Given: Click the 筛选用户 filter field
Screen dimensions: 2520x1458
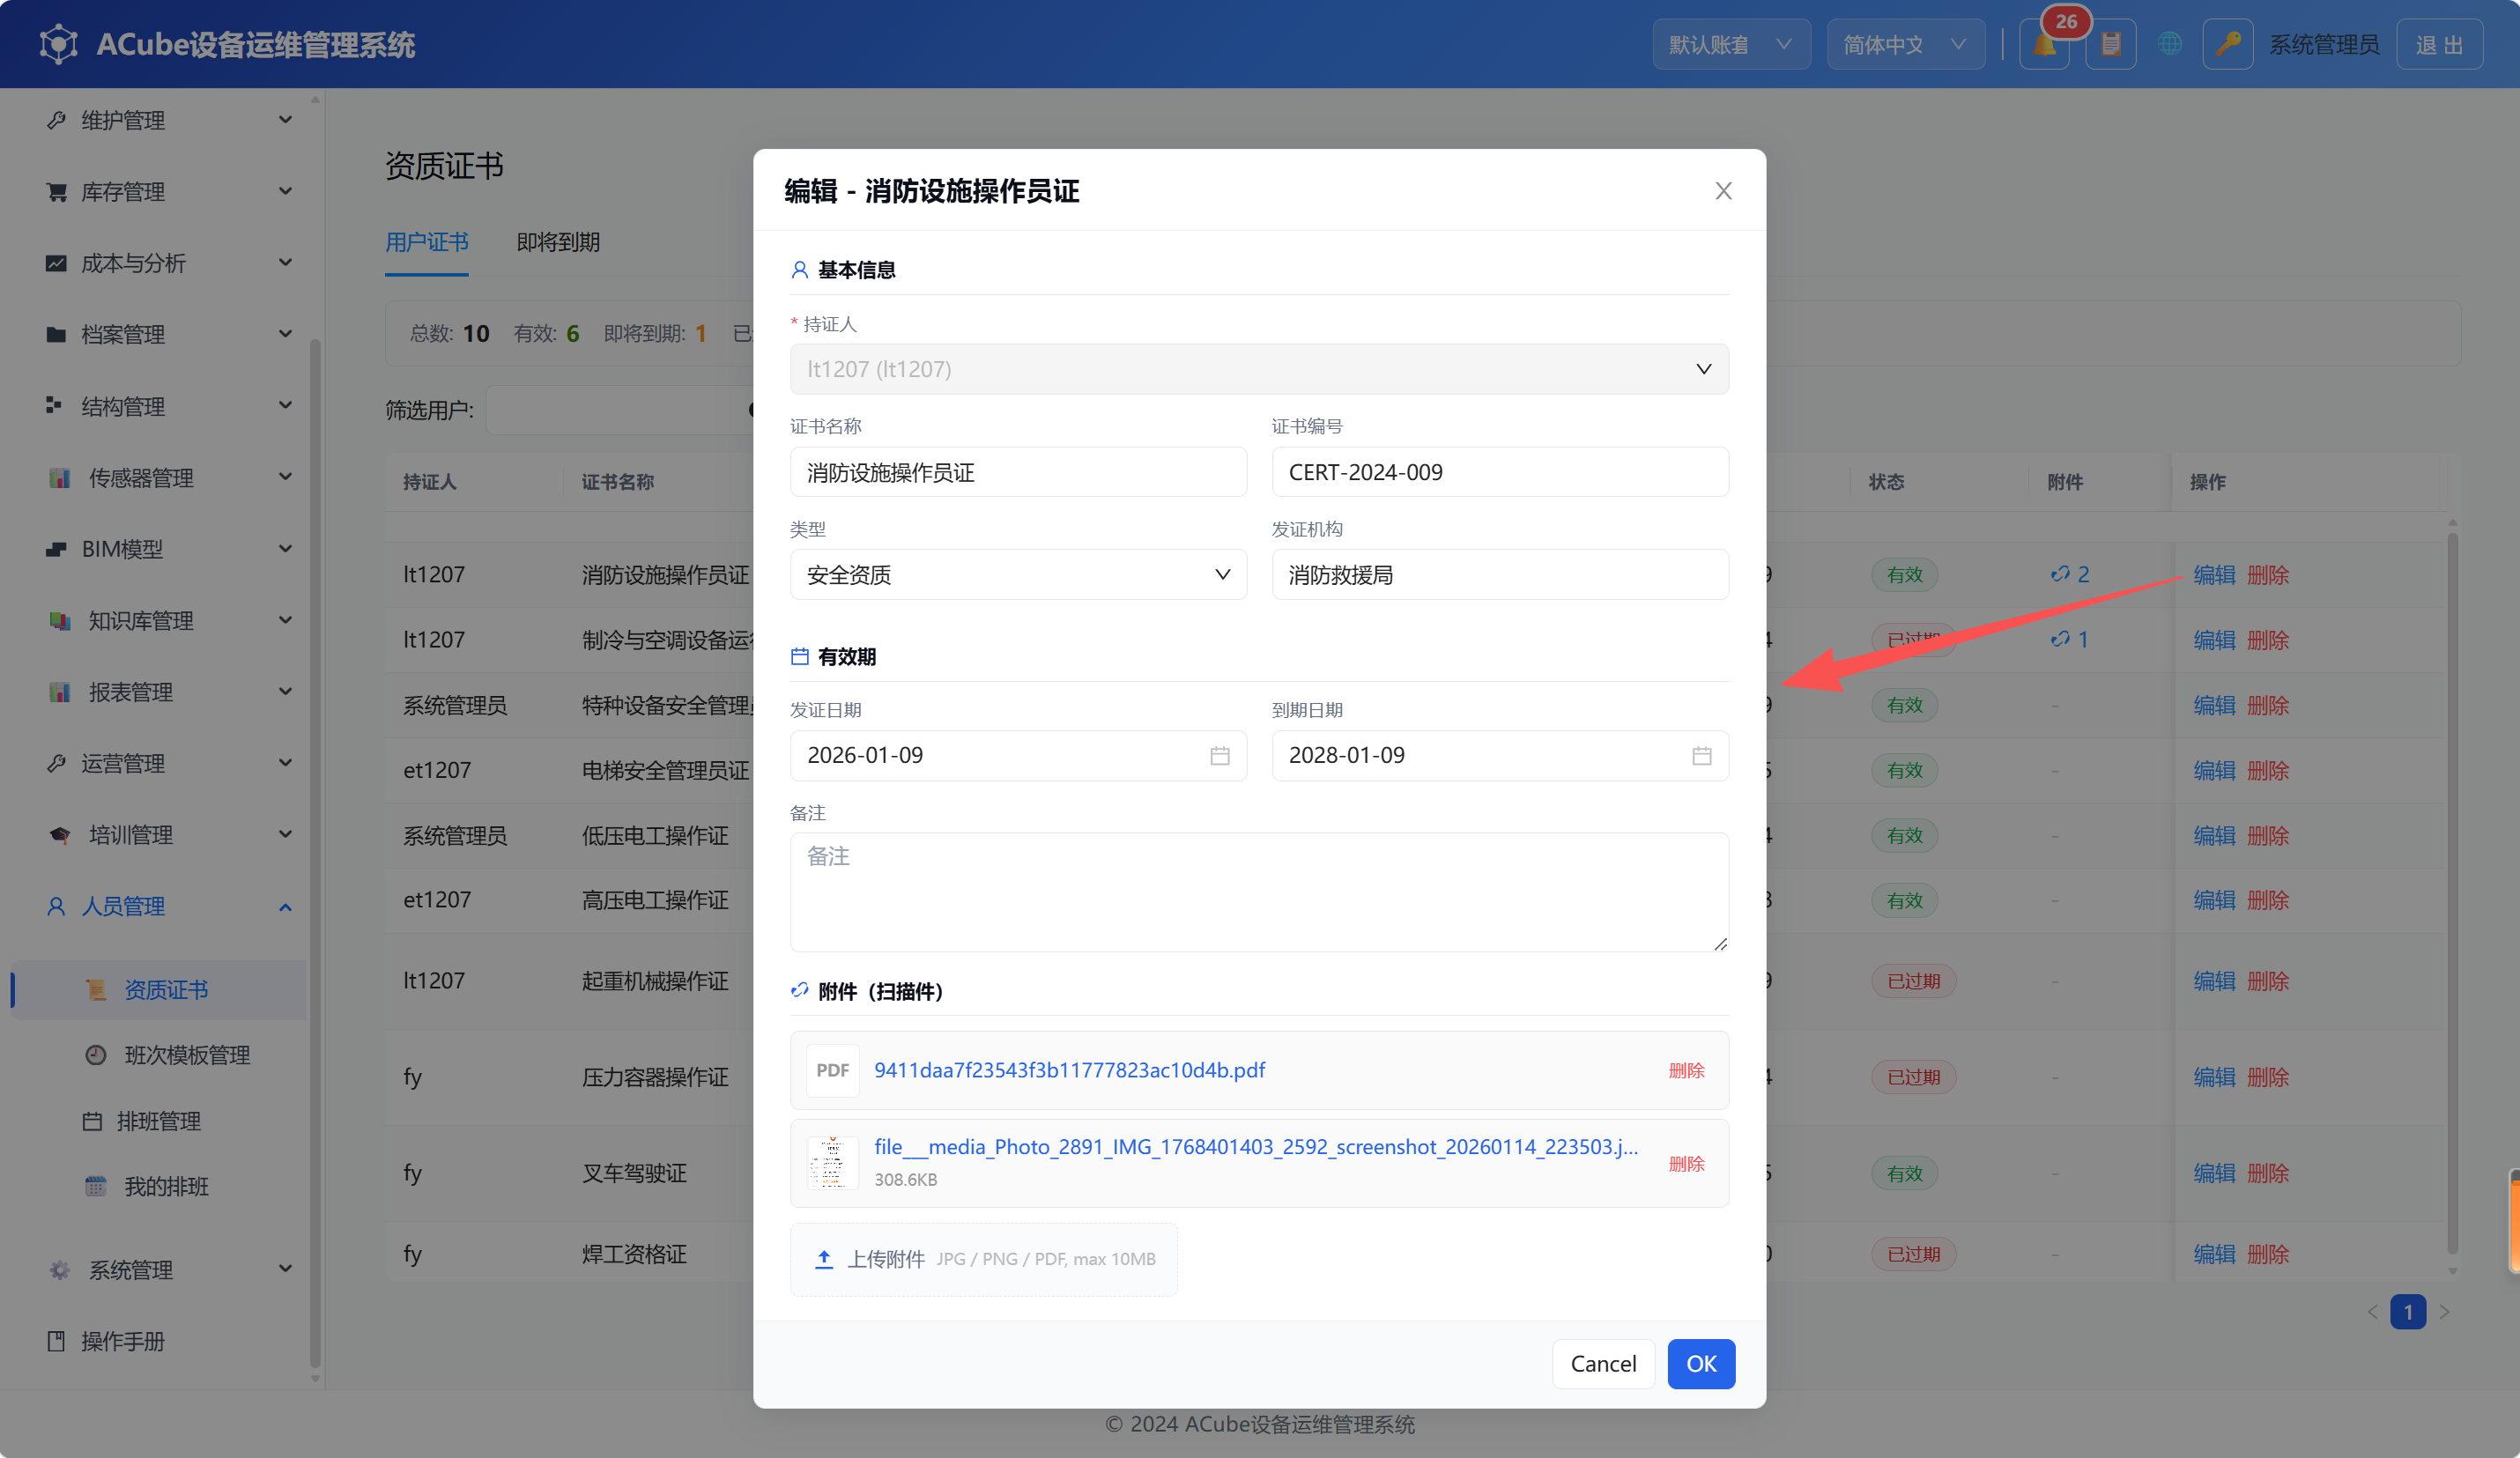Looking at the screenshot, I should (620, 410).
